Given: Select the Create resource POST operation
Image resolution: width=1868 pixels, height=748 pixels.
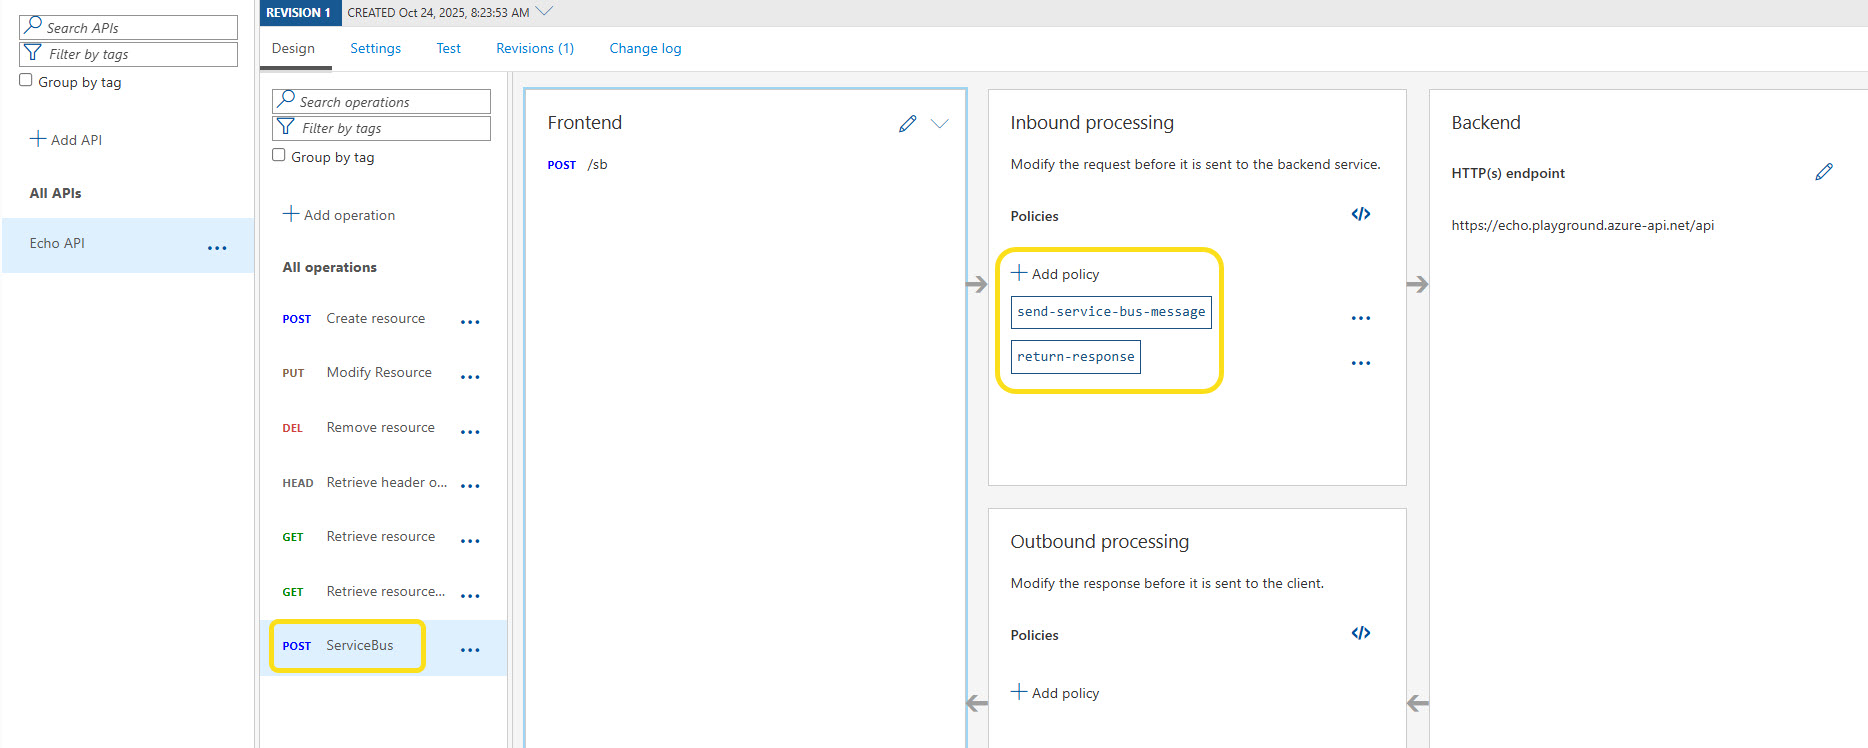Looking at the screenshot, I should [x=375, y=319].
